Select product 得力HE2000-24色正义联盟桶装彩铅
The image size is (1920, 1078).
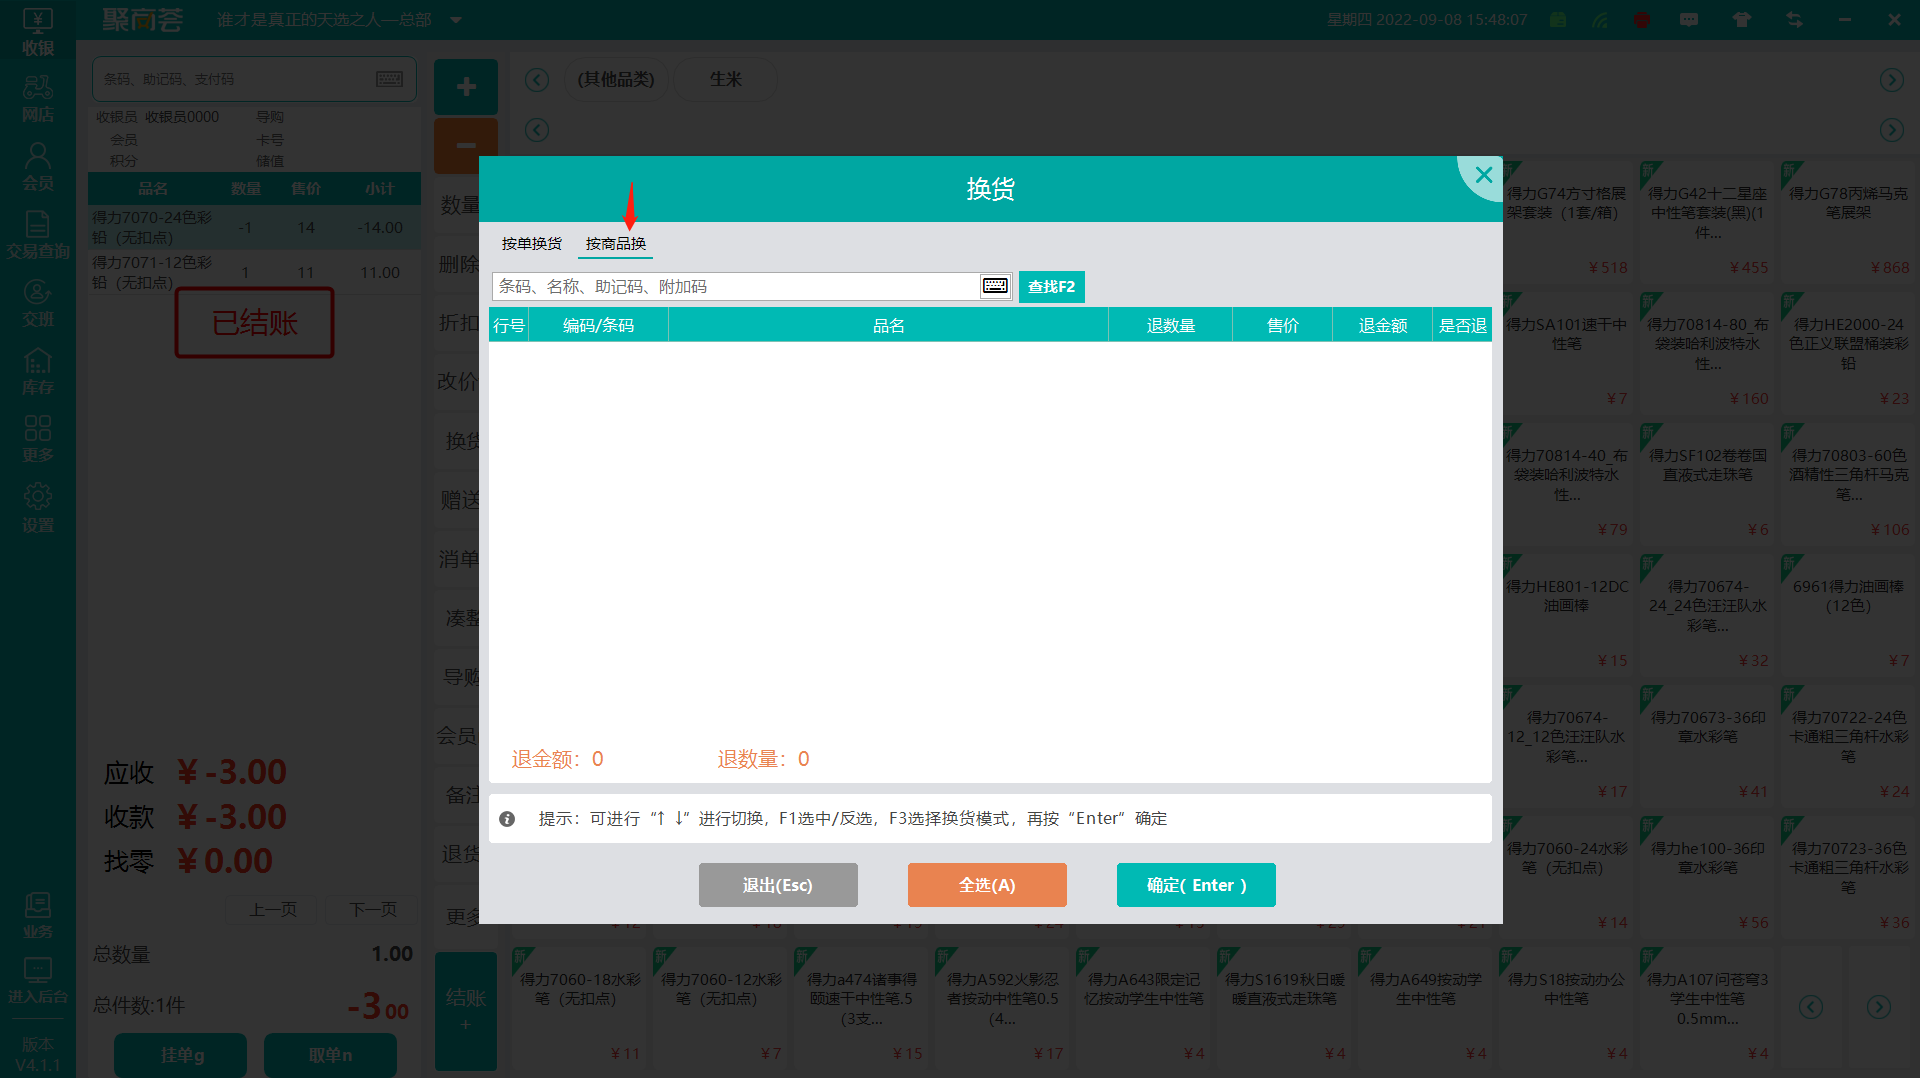click(x=1848, y=352)
